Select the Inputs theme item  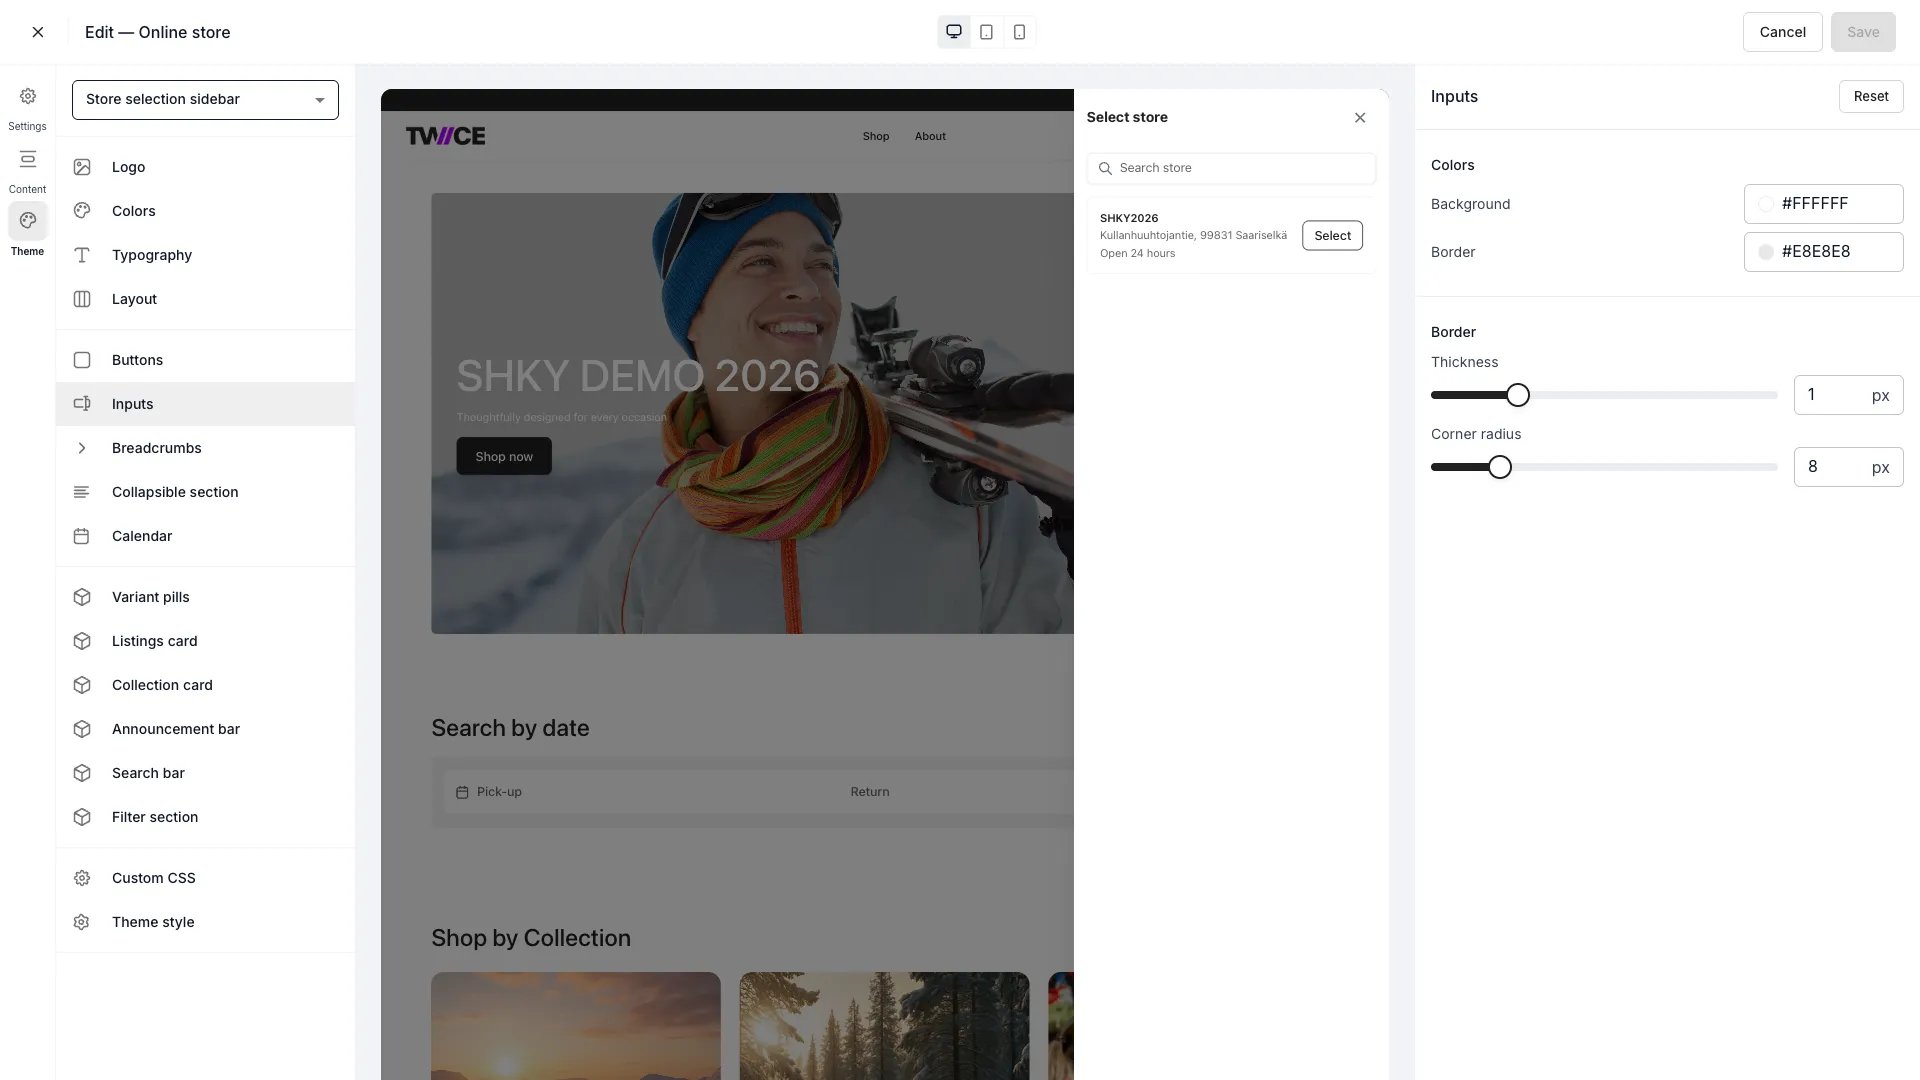[x=205, y=404]
